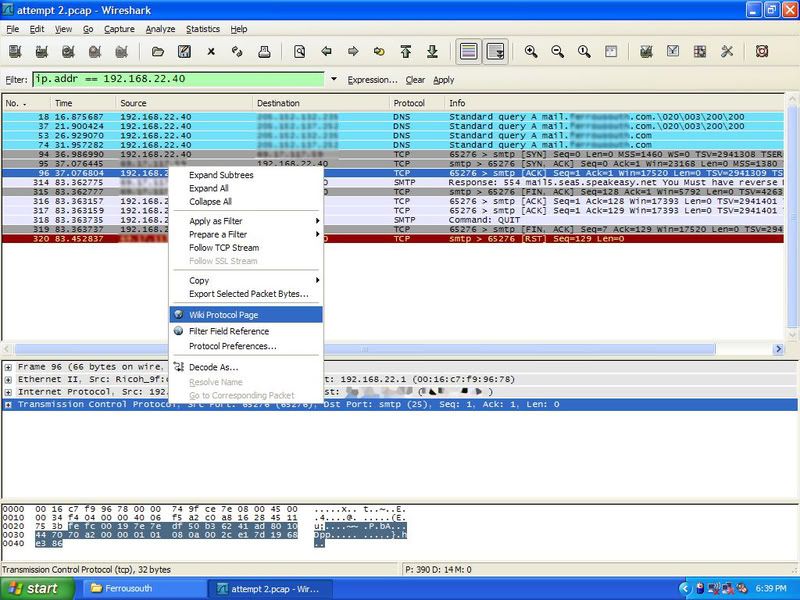
Task: Toggle auto scroll in live capture
Action: click(495, 51)
